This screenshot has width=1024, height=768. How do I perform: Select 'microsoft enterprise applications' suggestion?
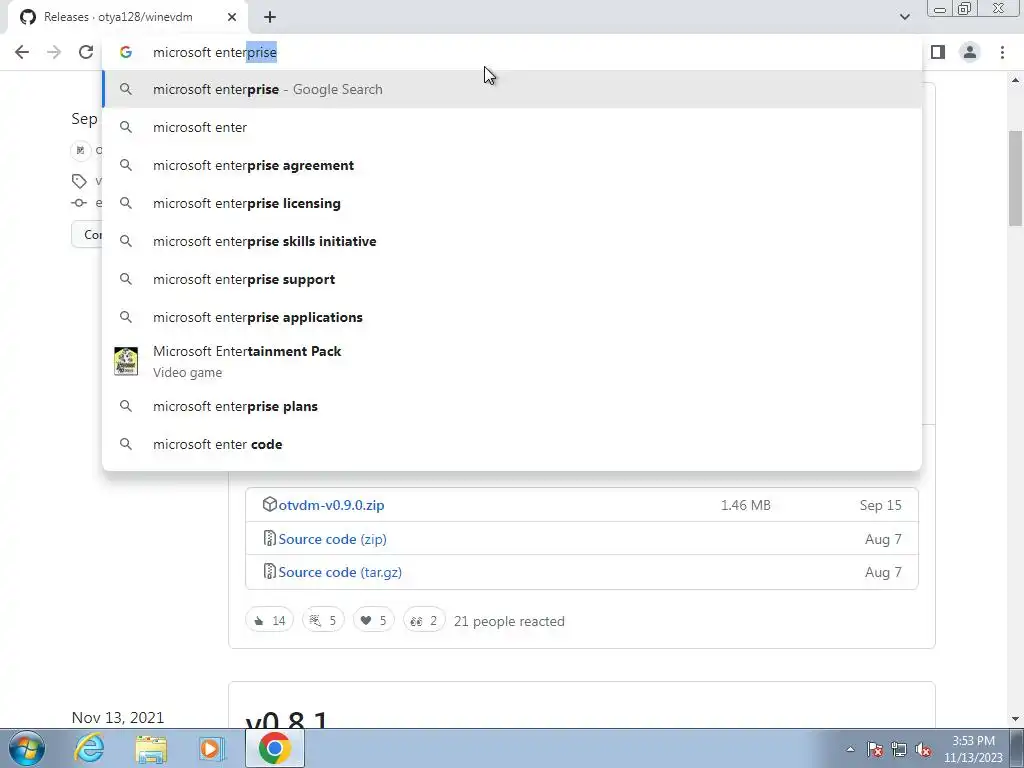512,317
